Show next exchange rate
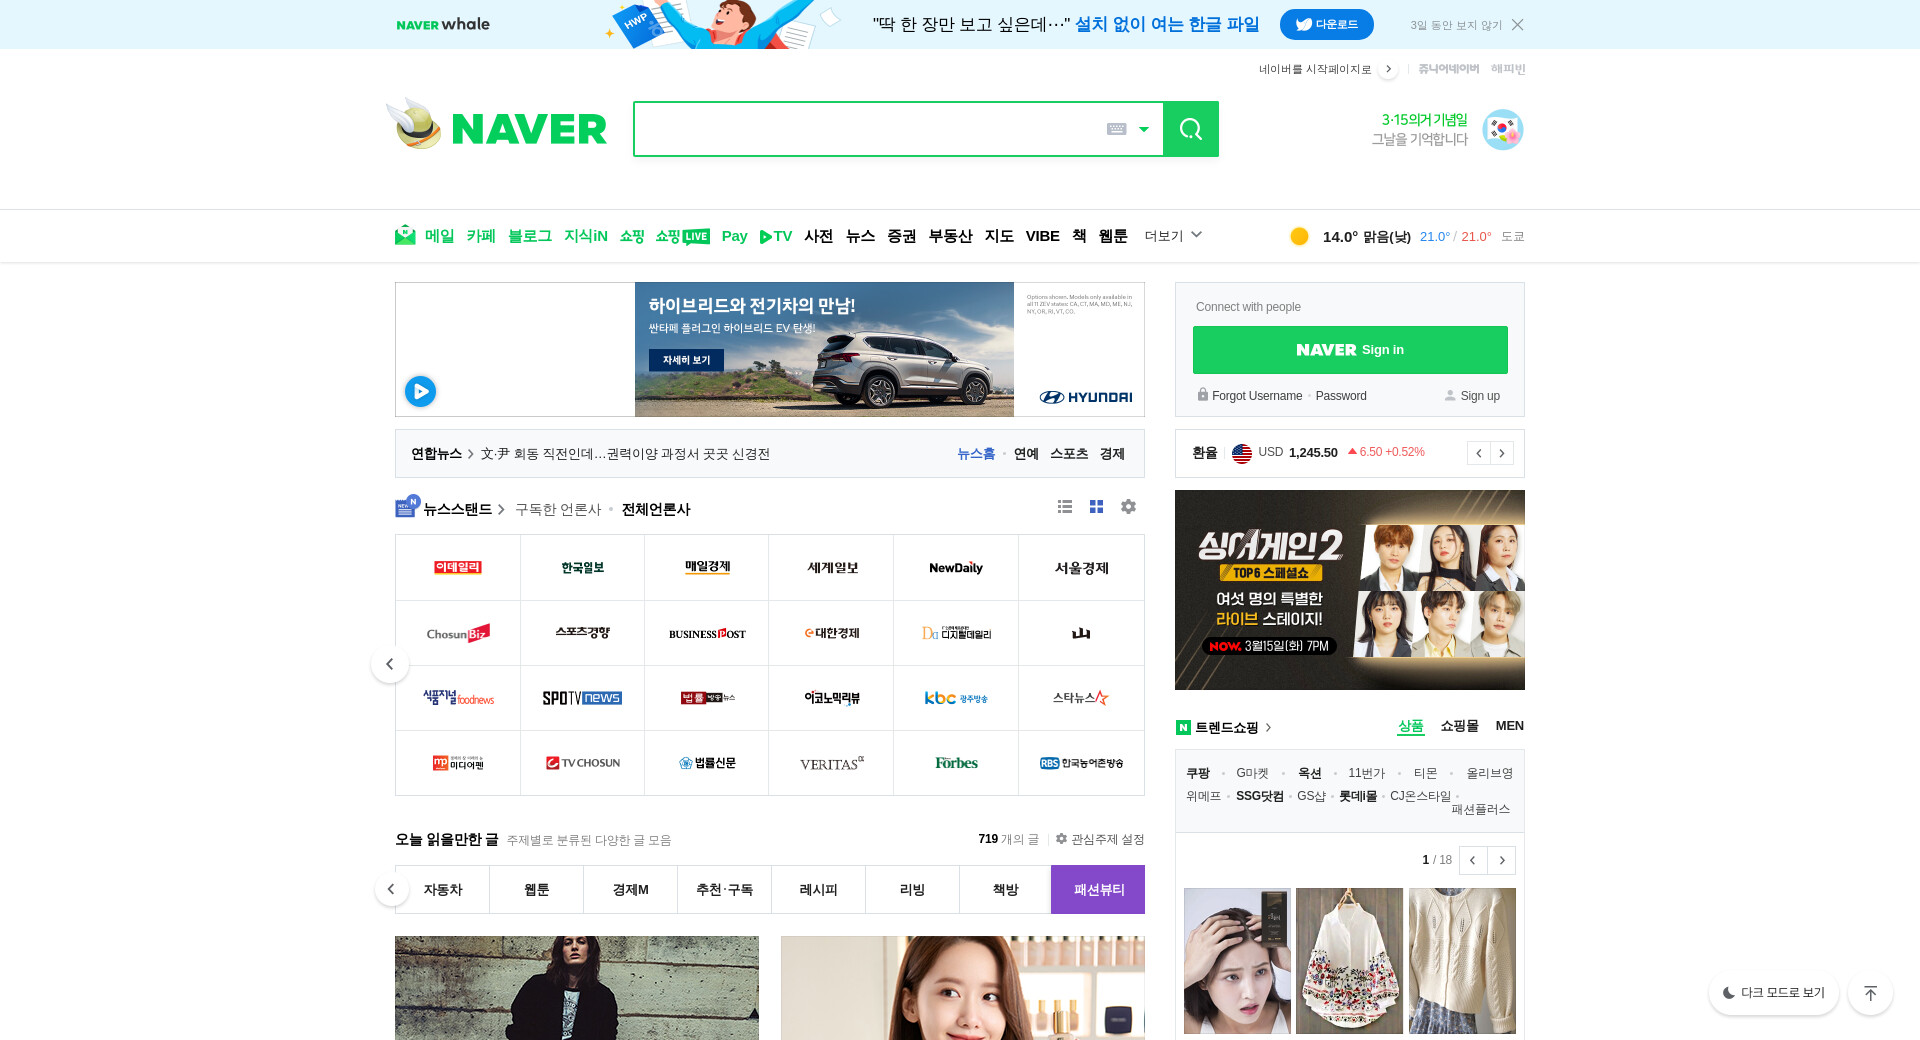 coord(1502,453)
